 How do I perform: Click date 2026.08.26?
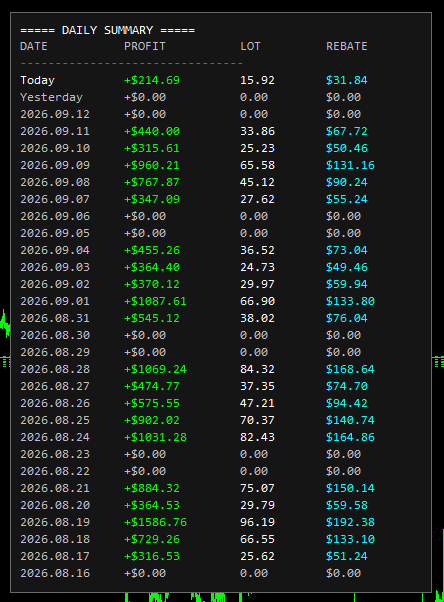(x=55, y=403)
